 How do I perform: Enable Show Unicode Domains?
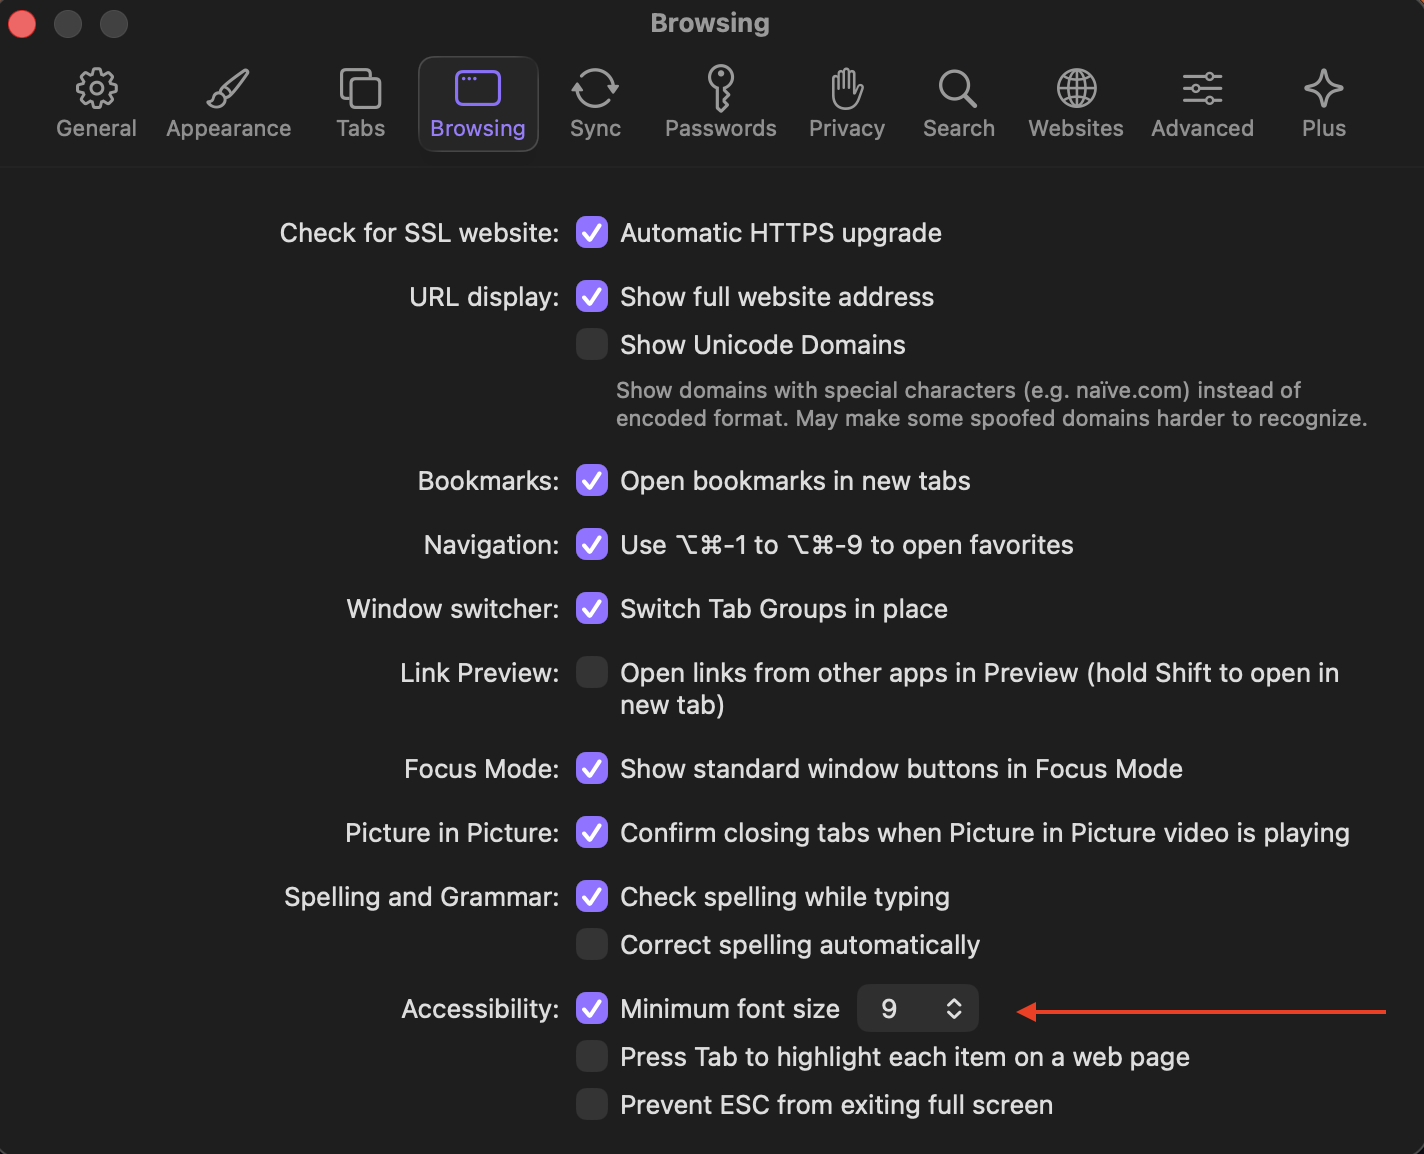click(x=591, y=344)
